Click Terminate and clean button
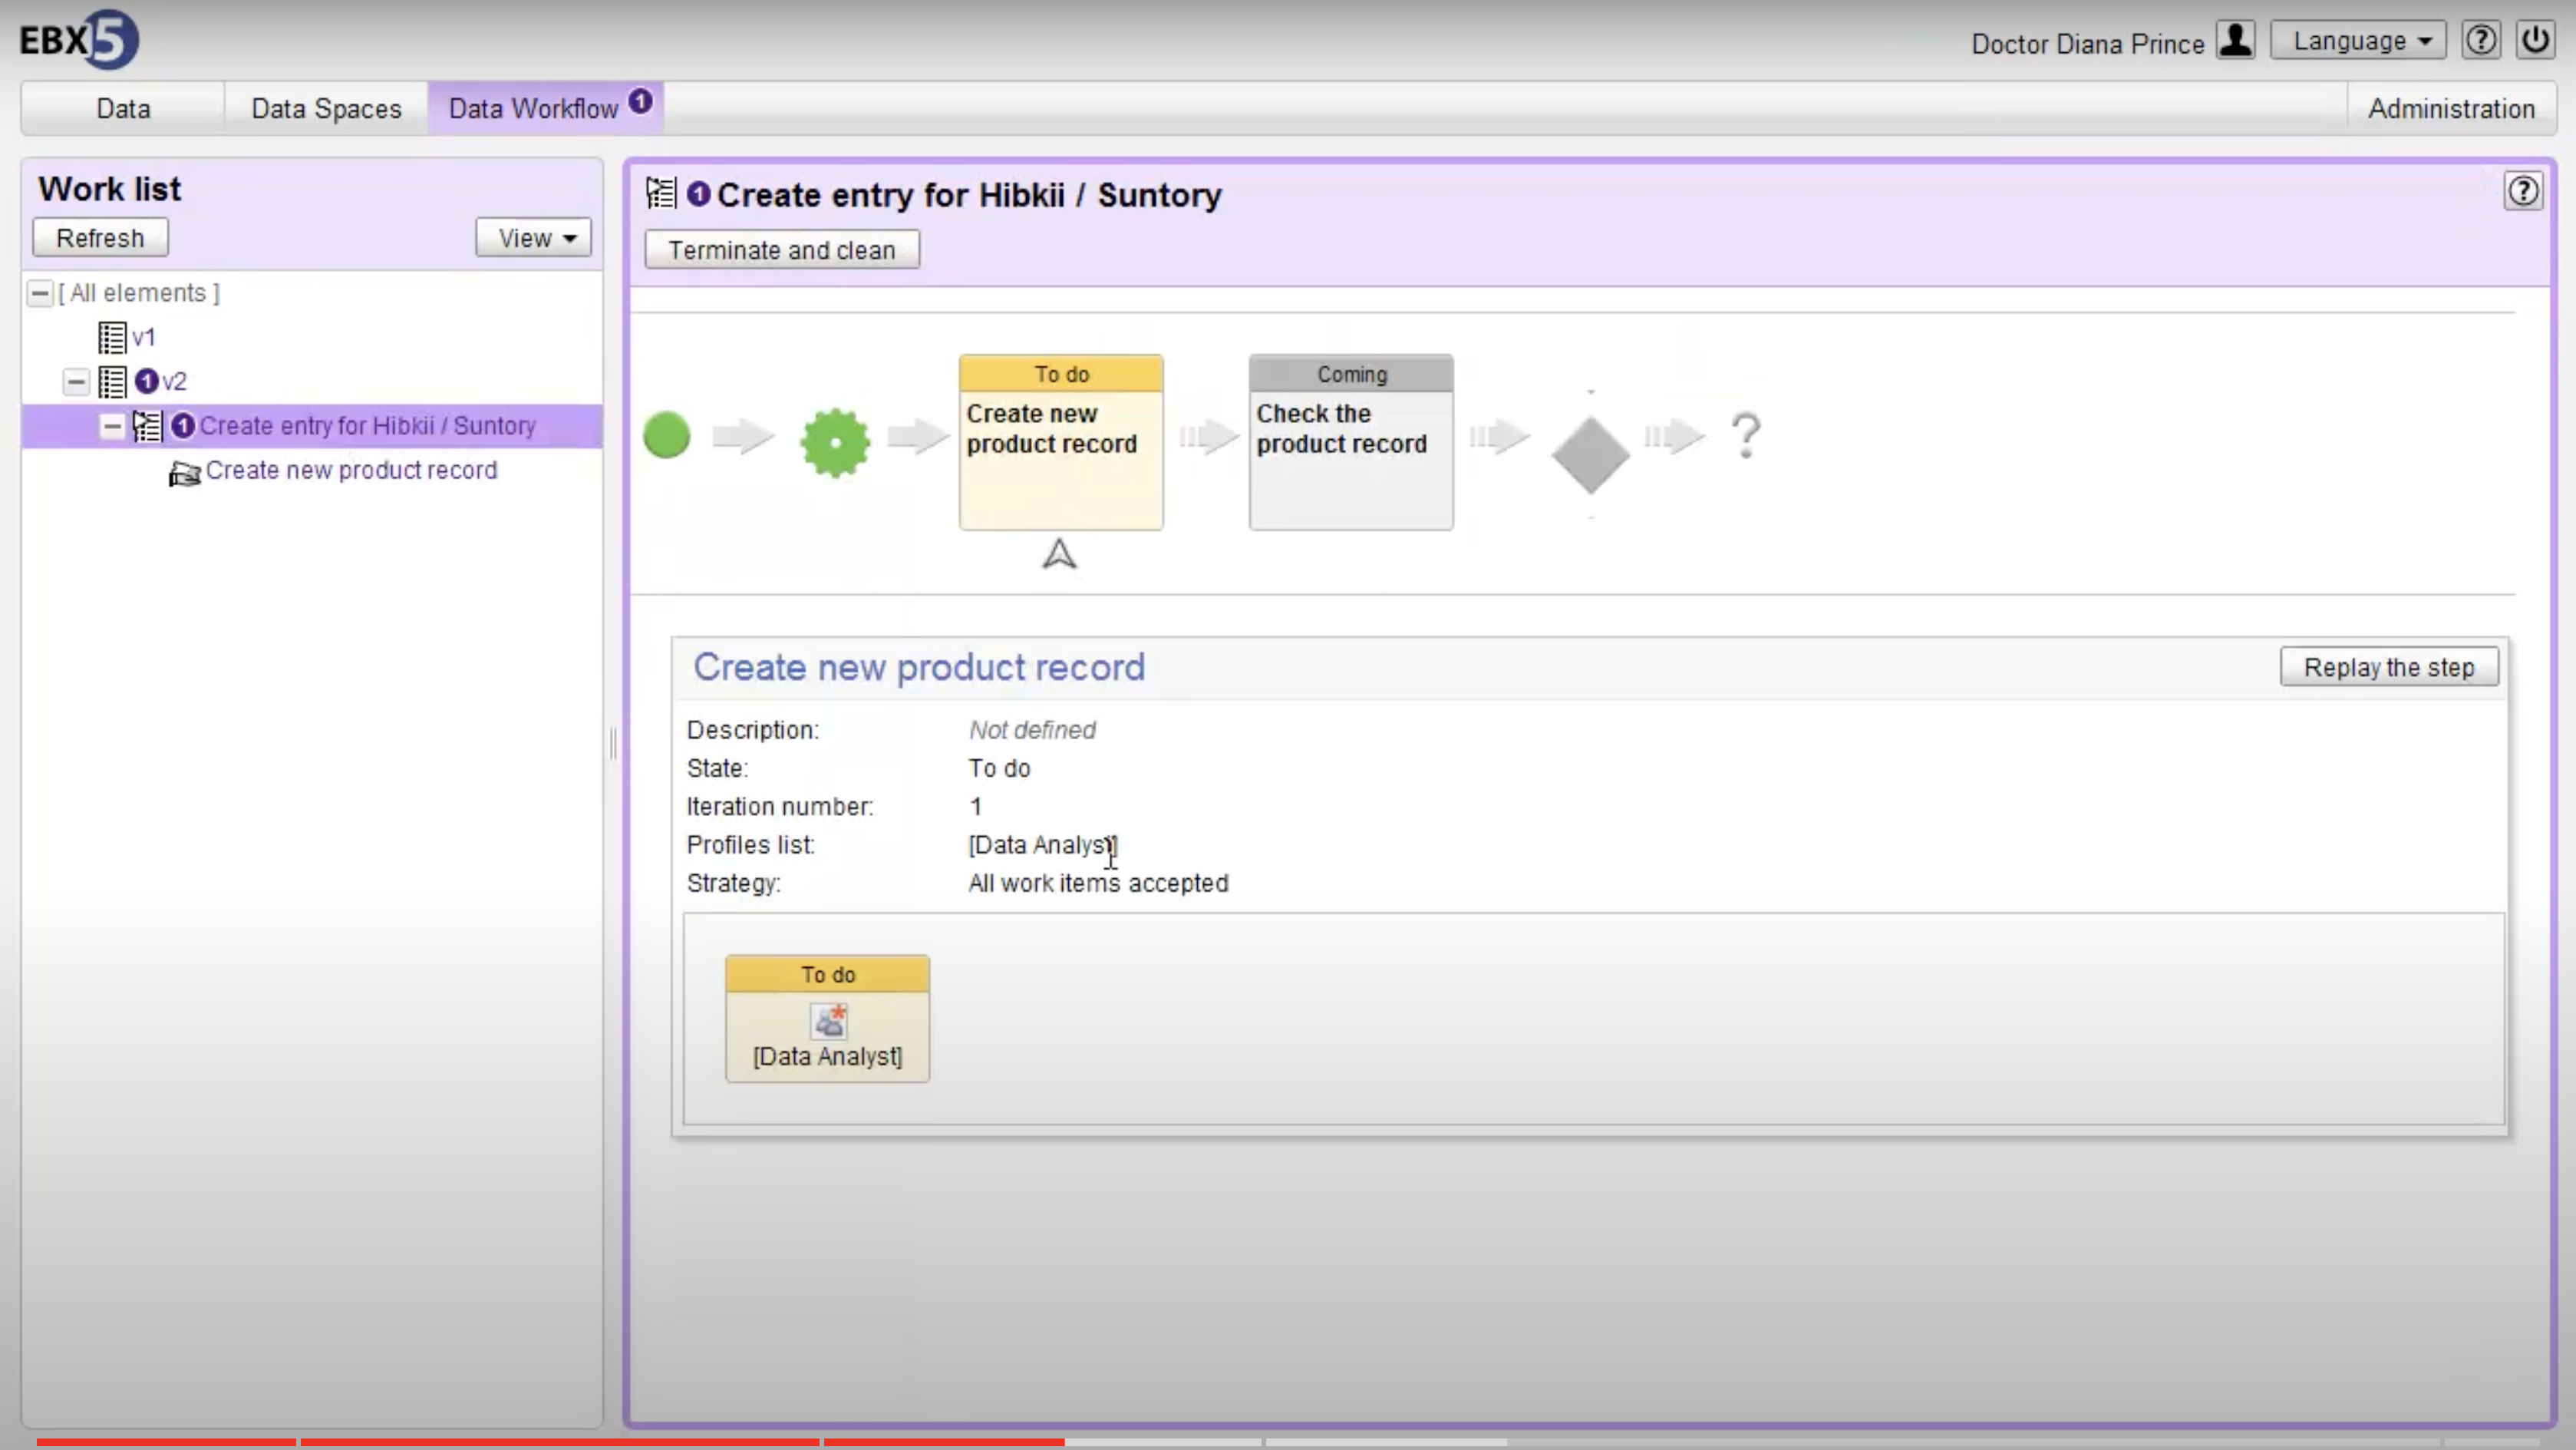The height and width of the screenshot is (1450, 2576). coord(782,250)
